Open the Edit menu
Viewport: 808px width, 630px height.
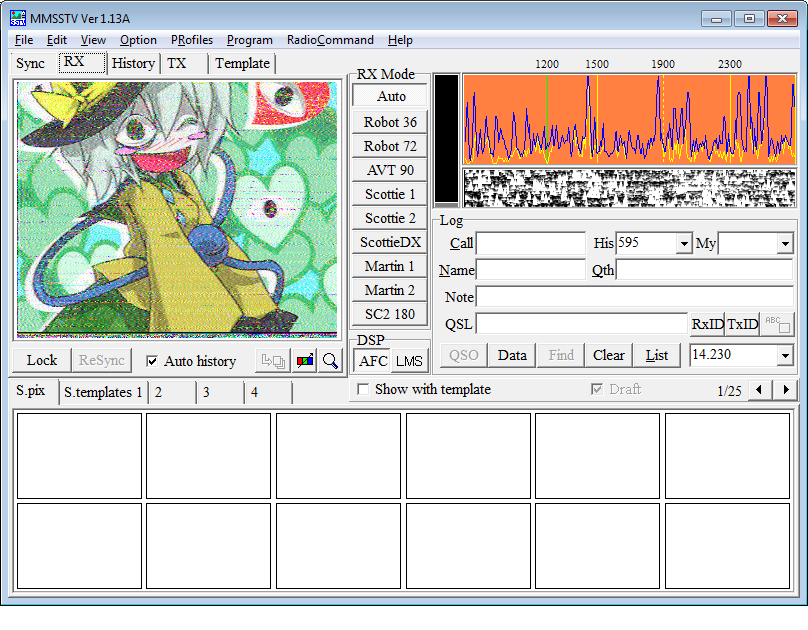(57, 40)
